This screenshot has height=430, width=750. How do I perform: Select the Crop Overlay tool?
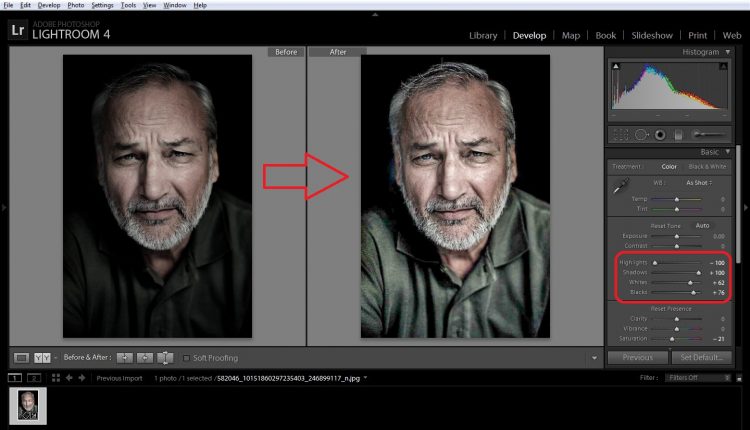pyautogui.click(x=621, y=134)
